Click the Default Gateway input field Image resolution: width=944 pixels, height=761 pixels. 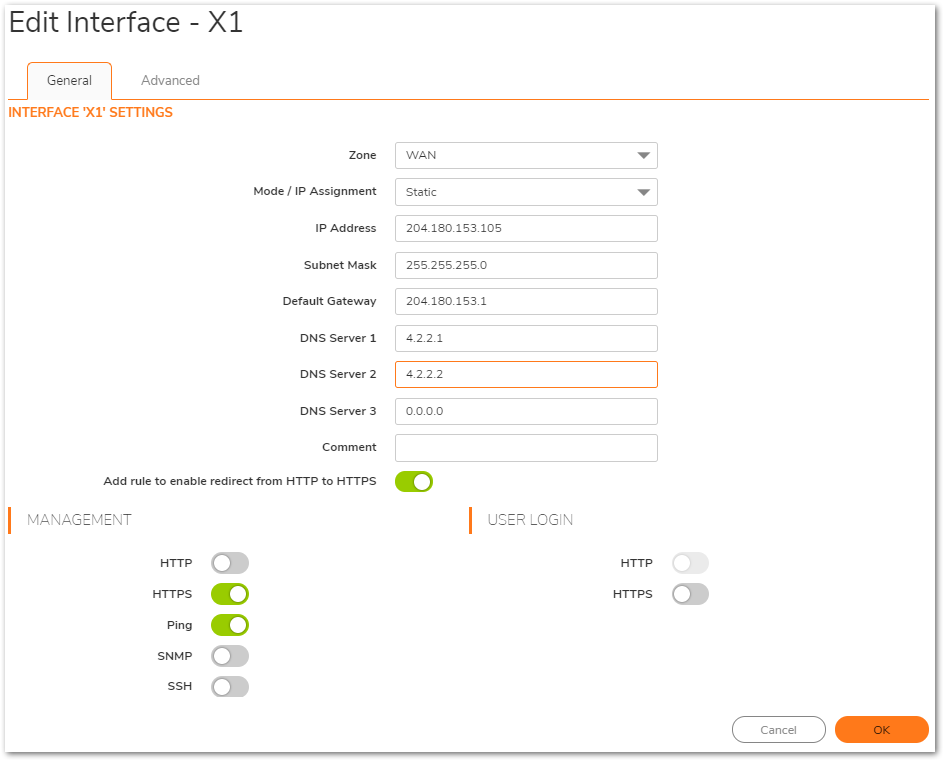(x=526, y=302)
